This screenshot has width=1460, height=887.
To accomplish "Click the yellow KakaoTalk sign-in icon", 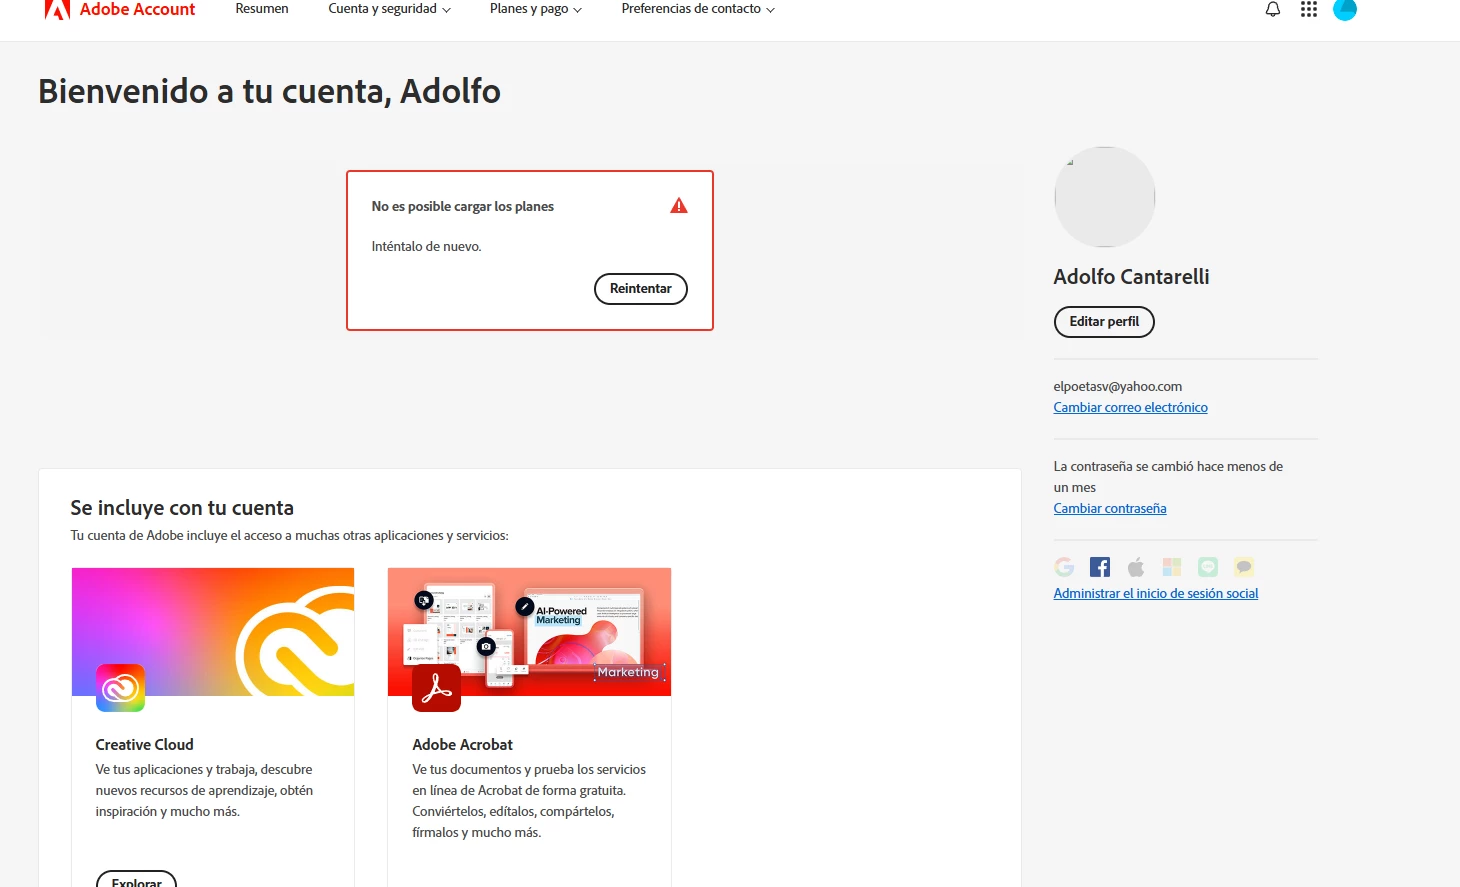I will (1244, 567).
